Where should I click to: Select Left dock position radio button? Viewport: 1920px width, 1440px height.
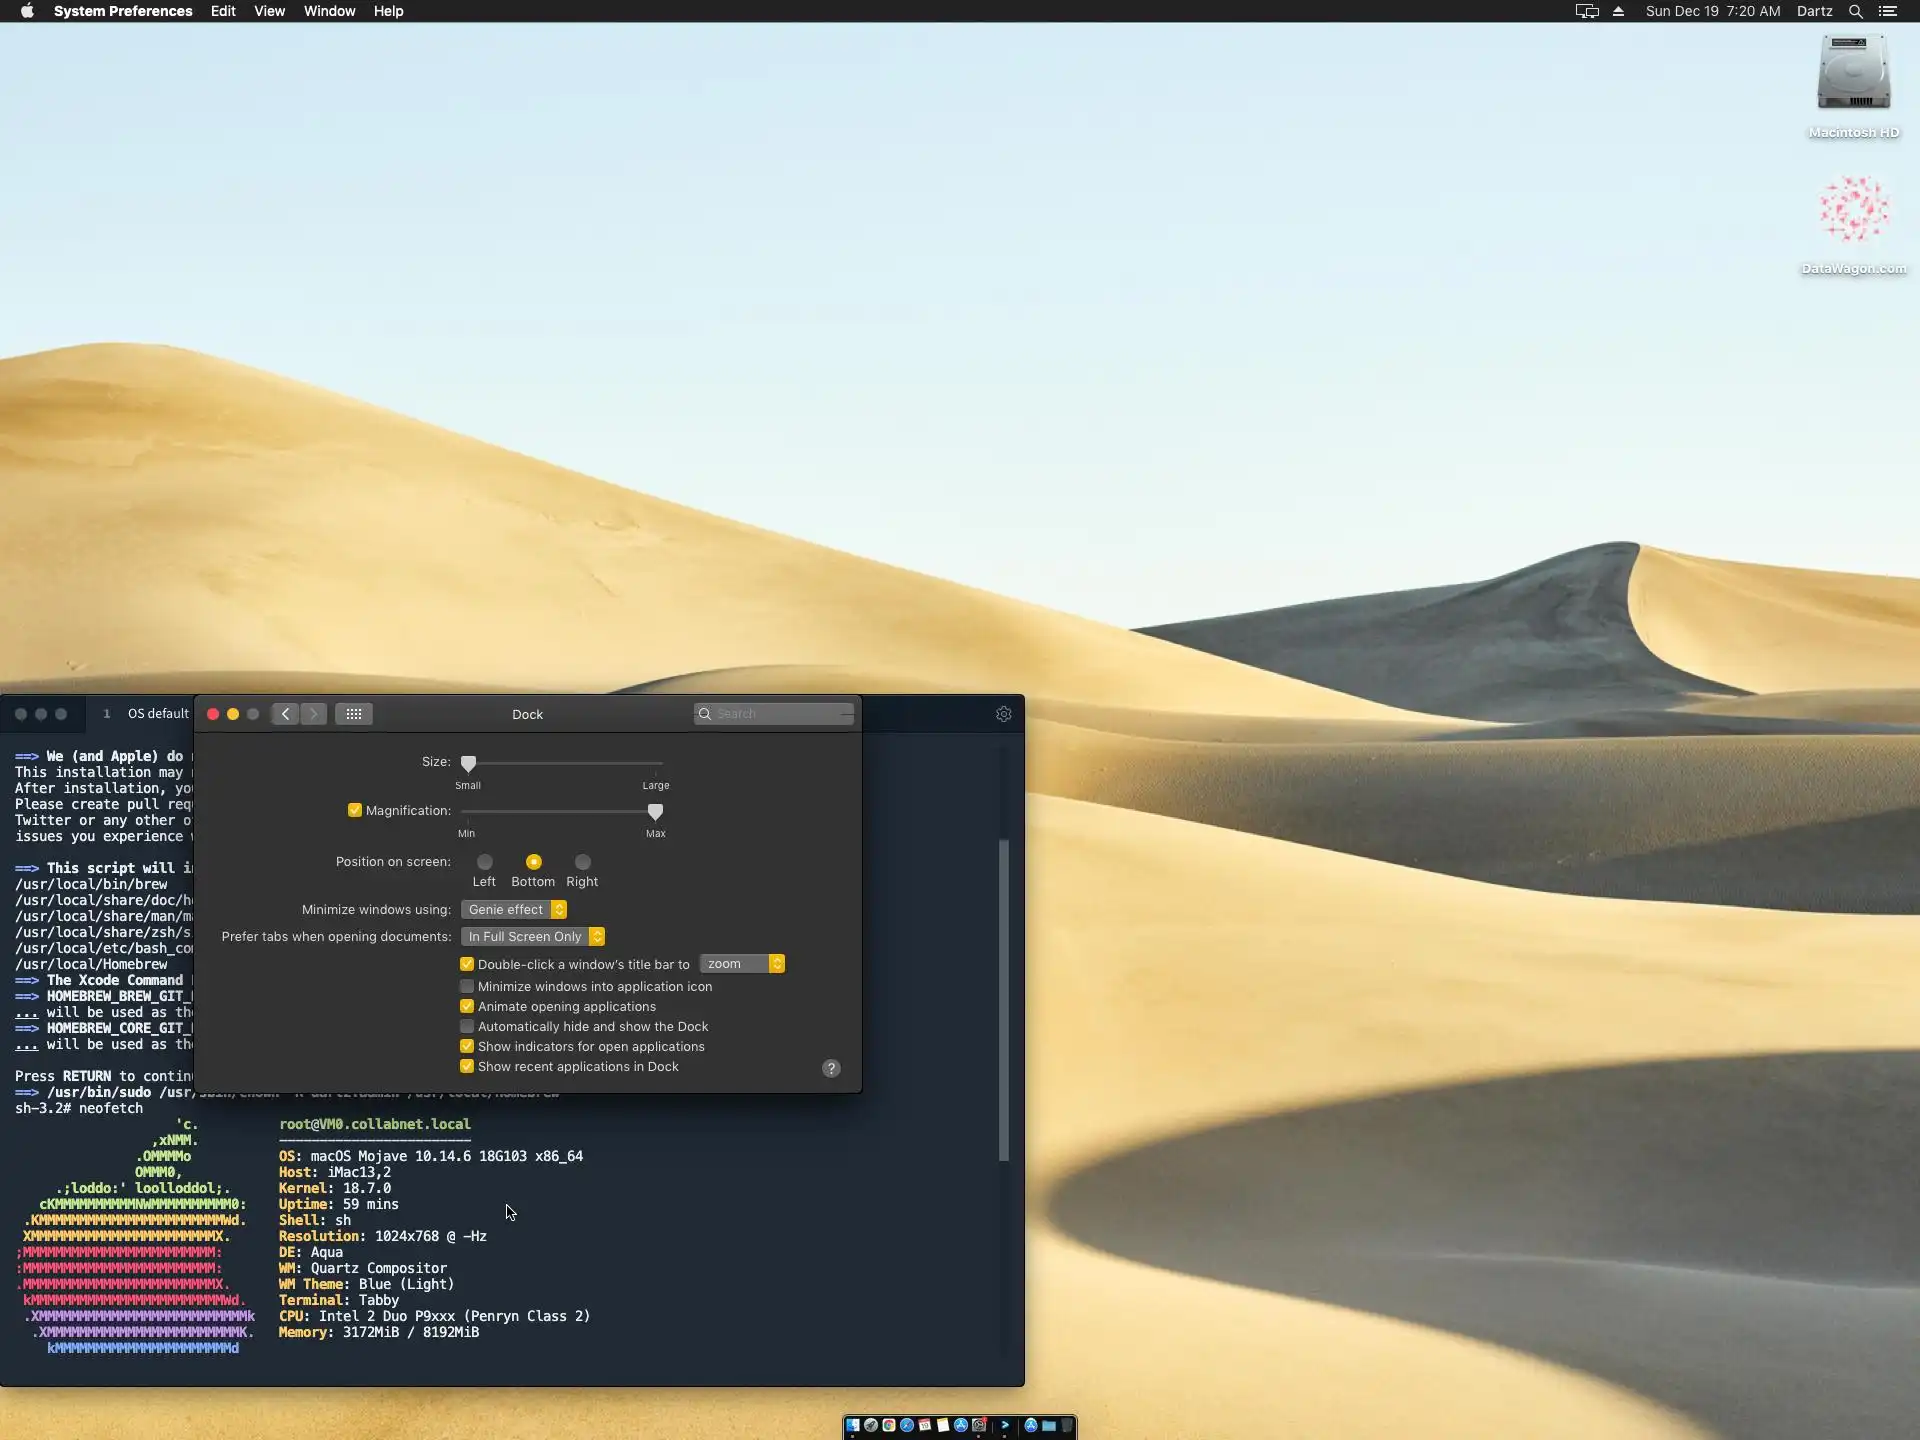[x=484, y=862]
